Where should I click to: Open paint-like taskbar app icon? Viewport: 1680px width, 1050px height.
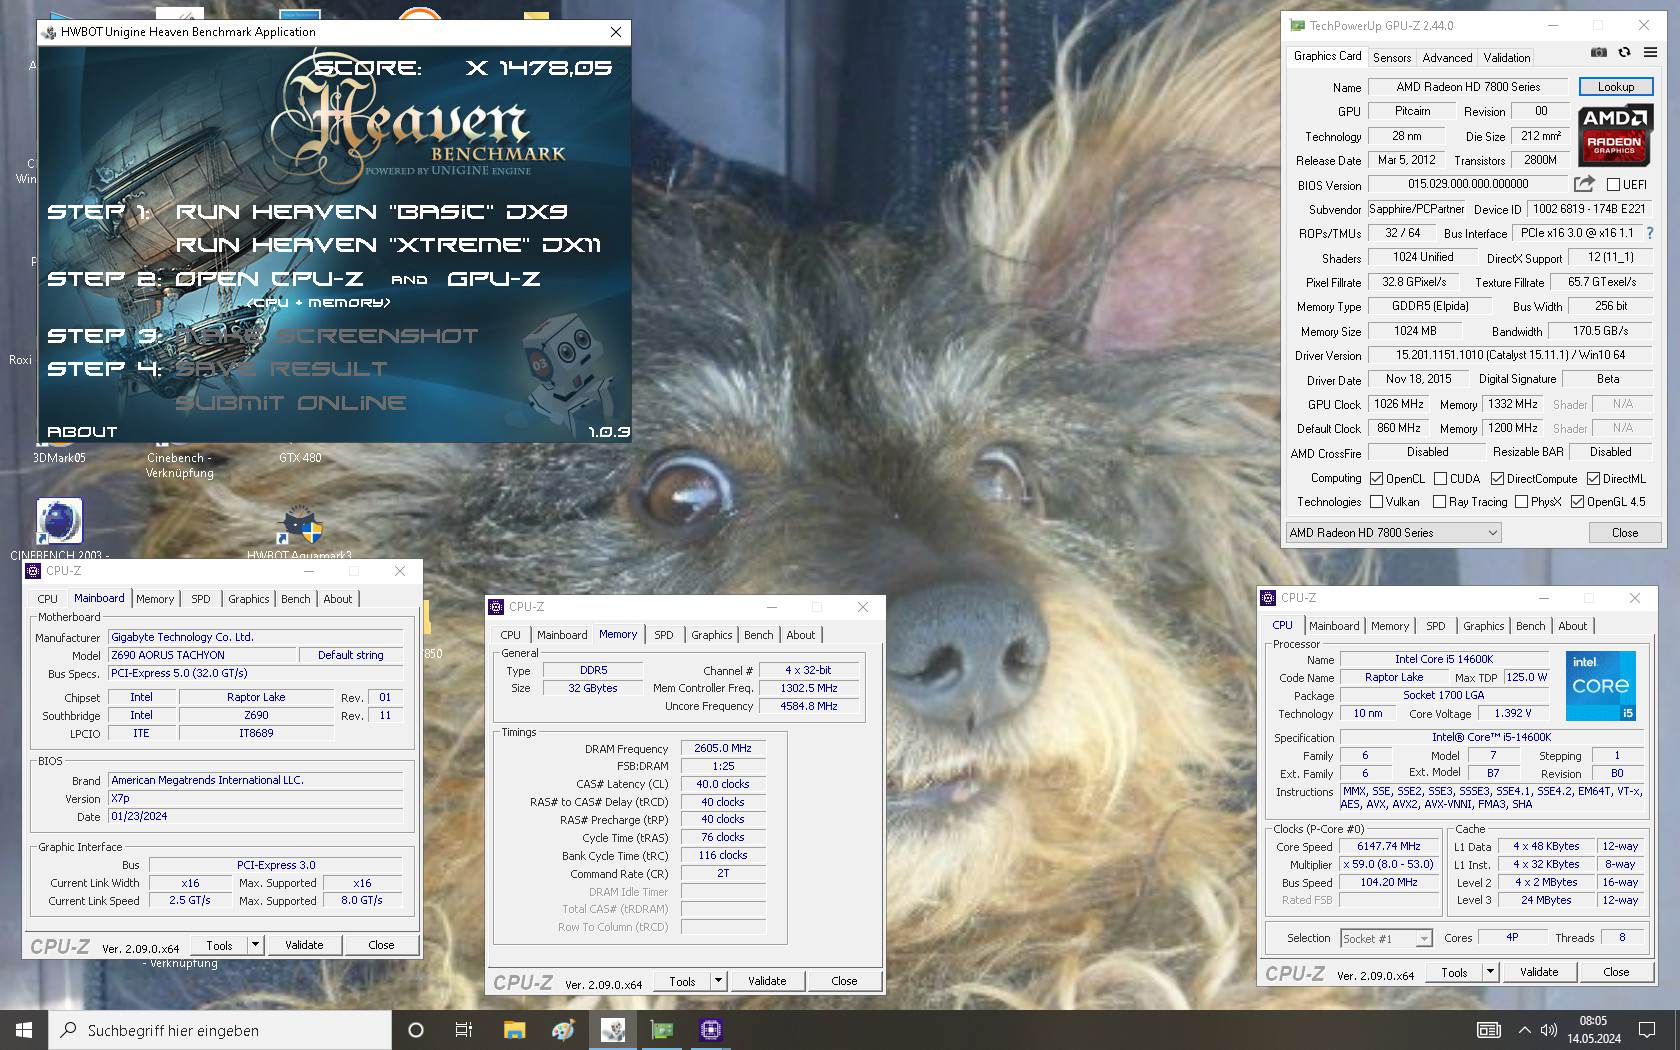pyautogui.click(x=563, y=1030)
